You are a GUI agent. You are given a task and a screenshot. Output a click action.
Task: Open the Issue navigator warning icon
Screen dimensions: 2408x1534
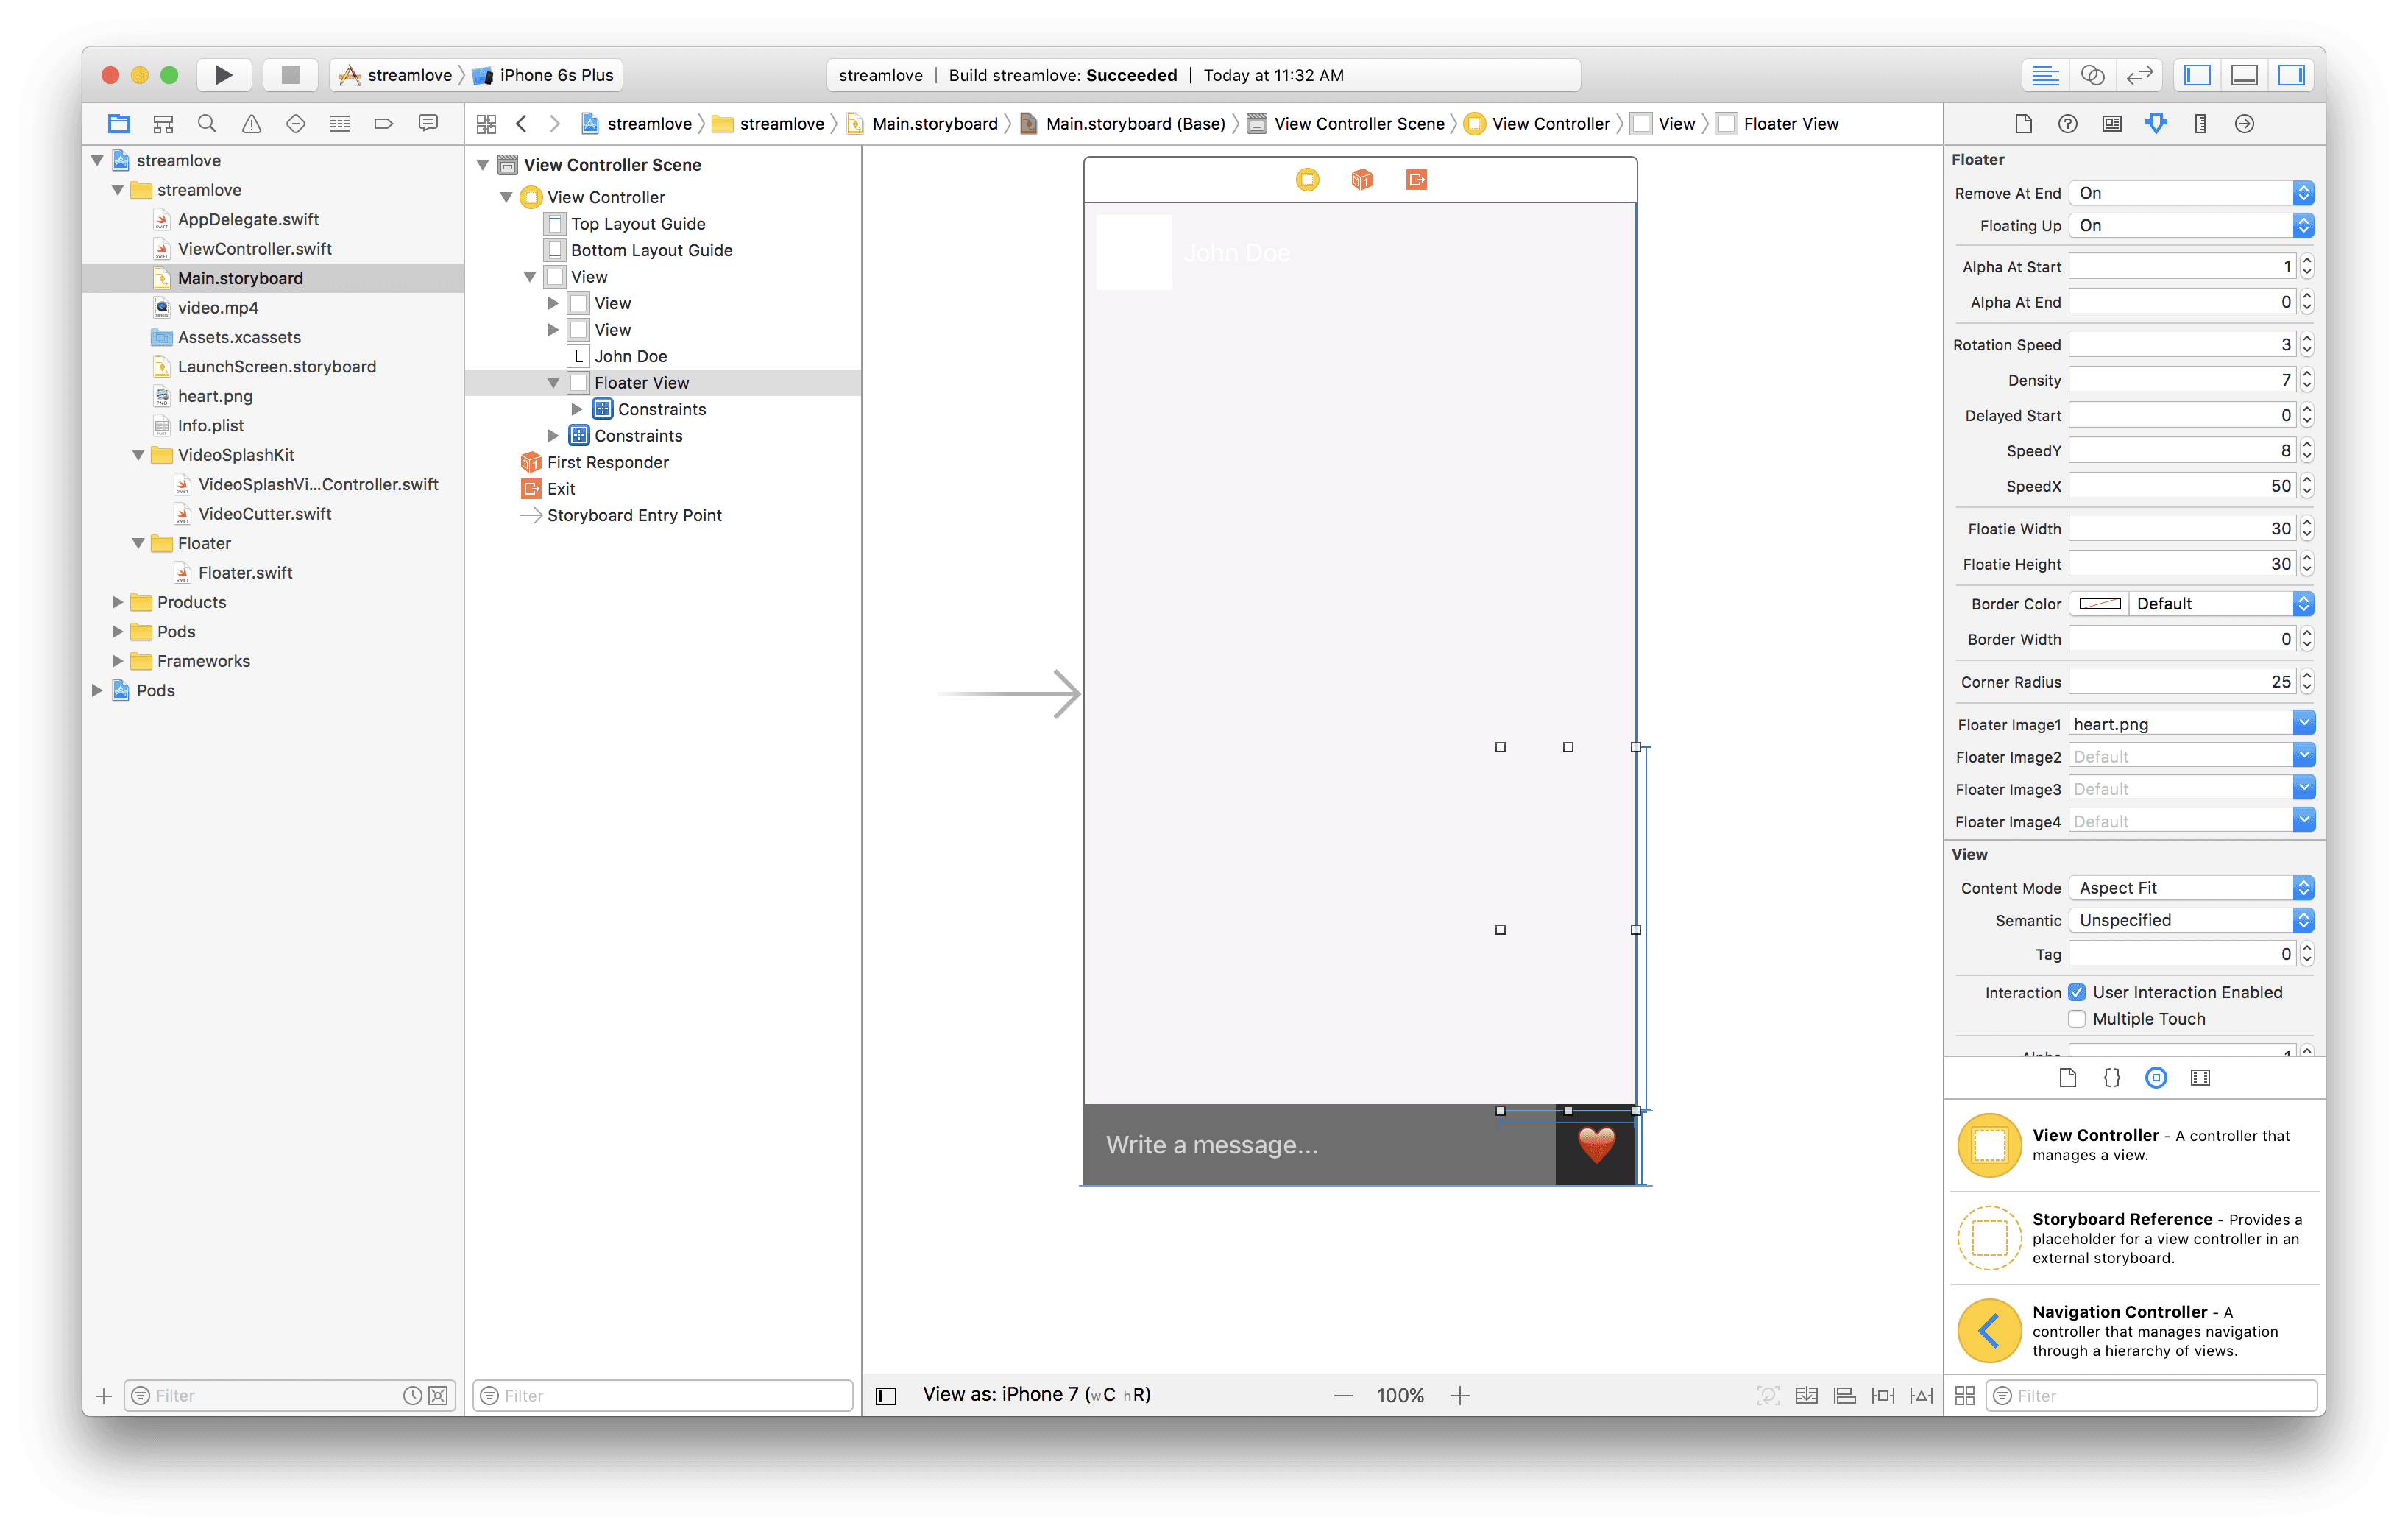pyautogui.click(x=251, y=123)
